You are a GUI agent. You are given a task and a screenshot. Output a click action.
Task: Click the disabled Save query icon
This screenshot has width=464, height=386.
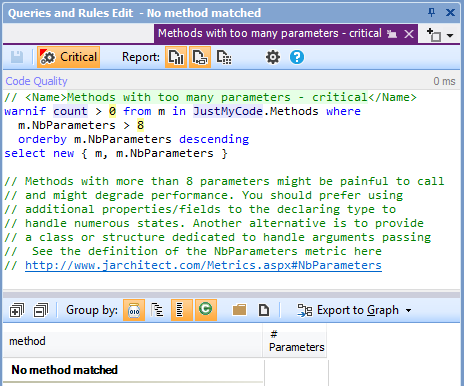[17, 57]
